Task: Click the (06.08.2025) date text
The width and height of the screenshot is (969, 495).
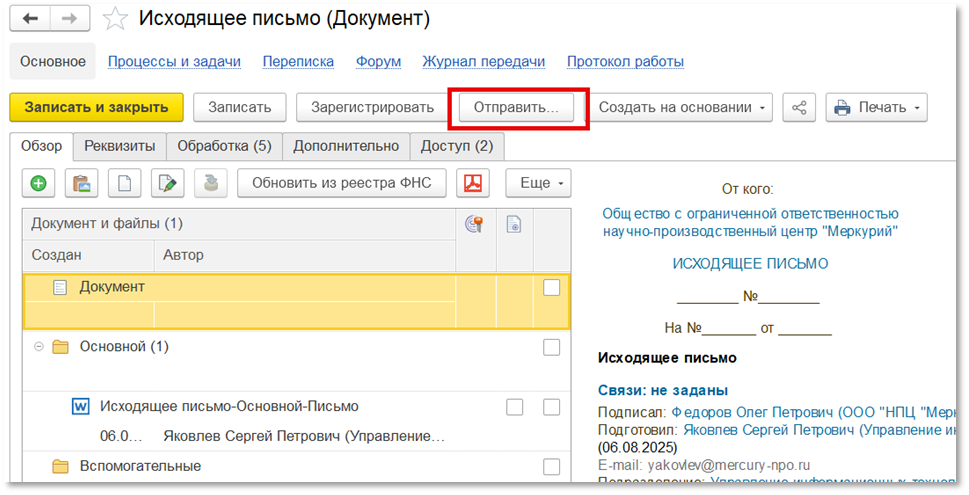Action: [638, 447]
